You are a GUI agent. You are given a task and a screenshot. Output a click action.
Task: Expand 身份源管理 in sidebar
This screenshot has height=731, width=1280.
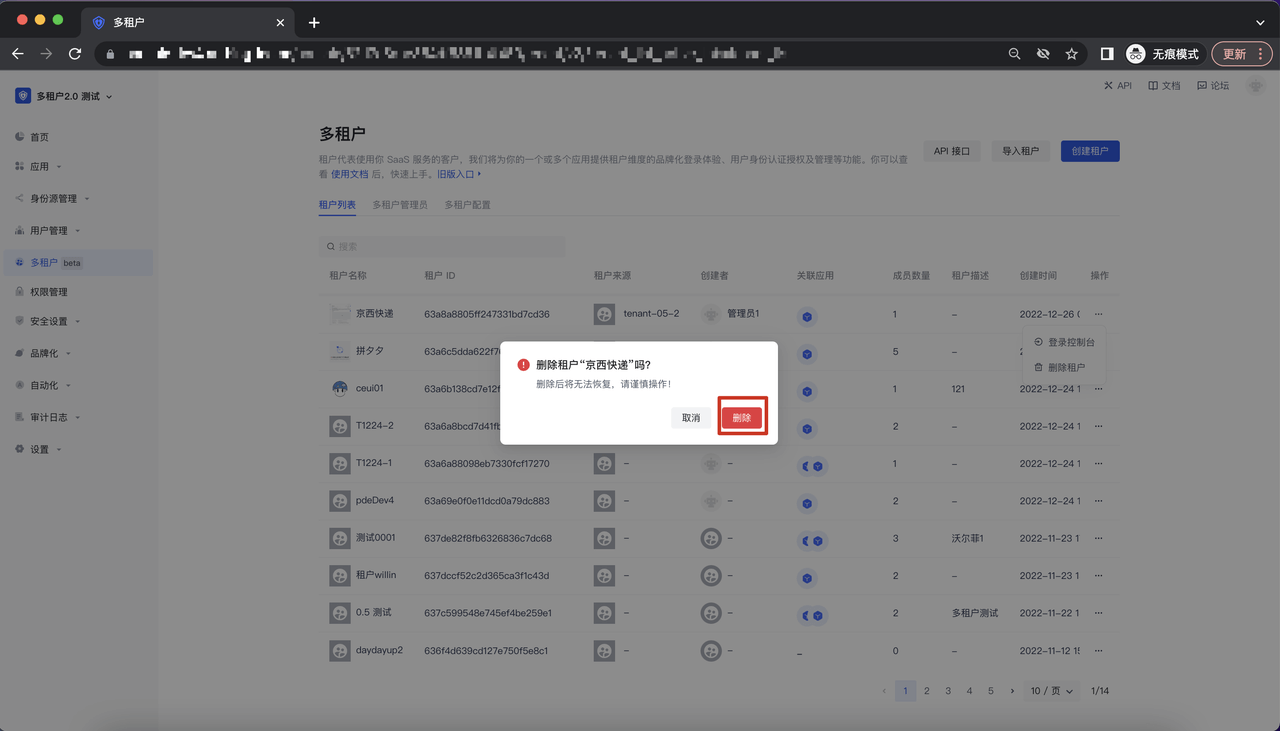point(54,199)
